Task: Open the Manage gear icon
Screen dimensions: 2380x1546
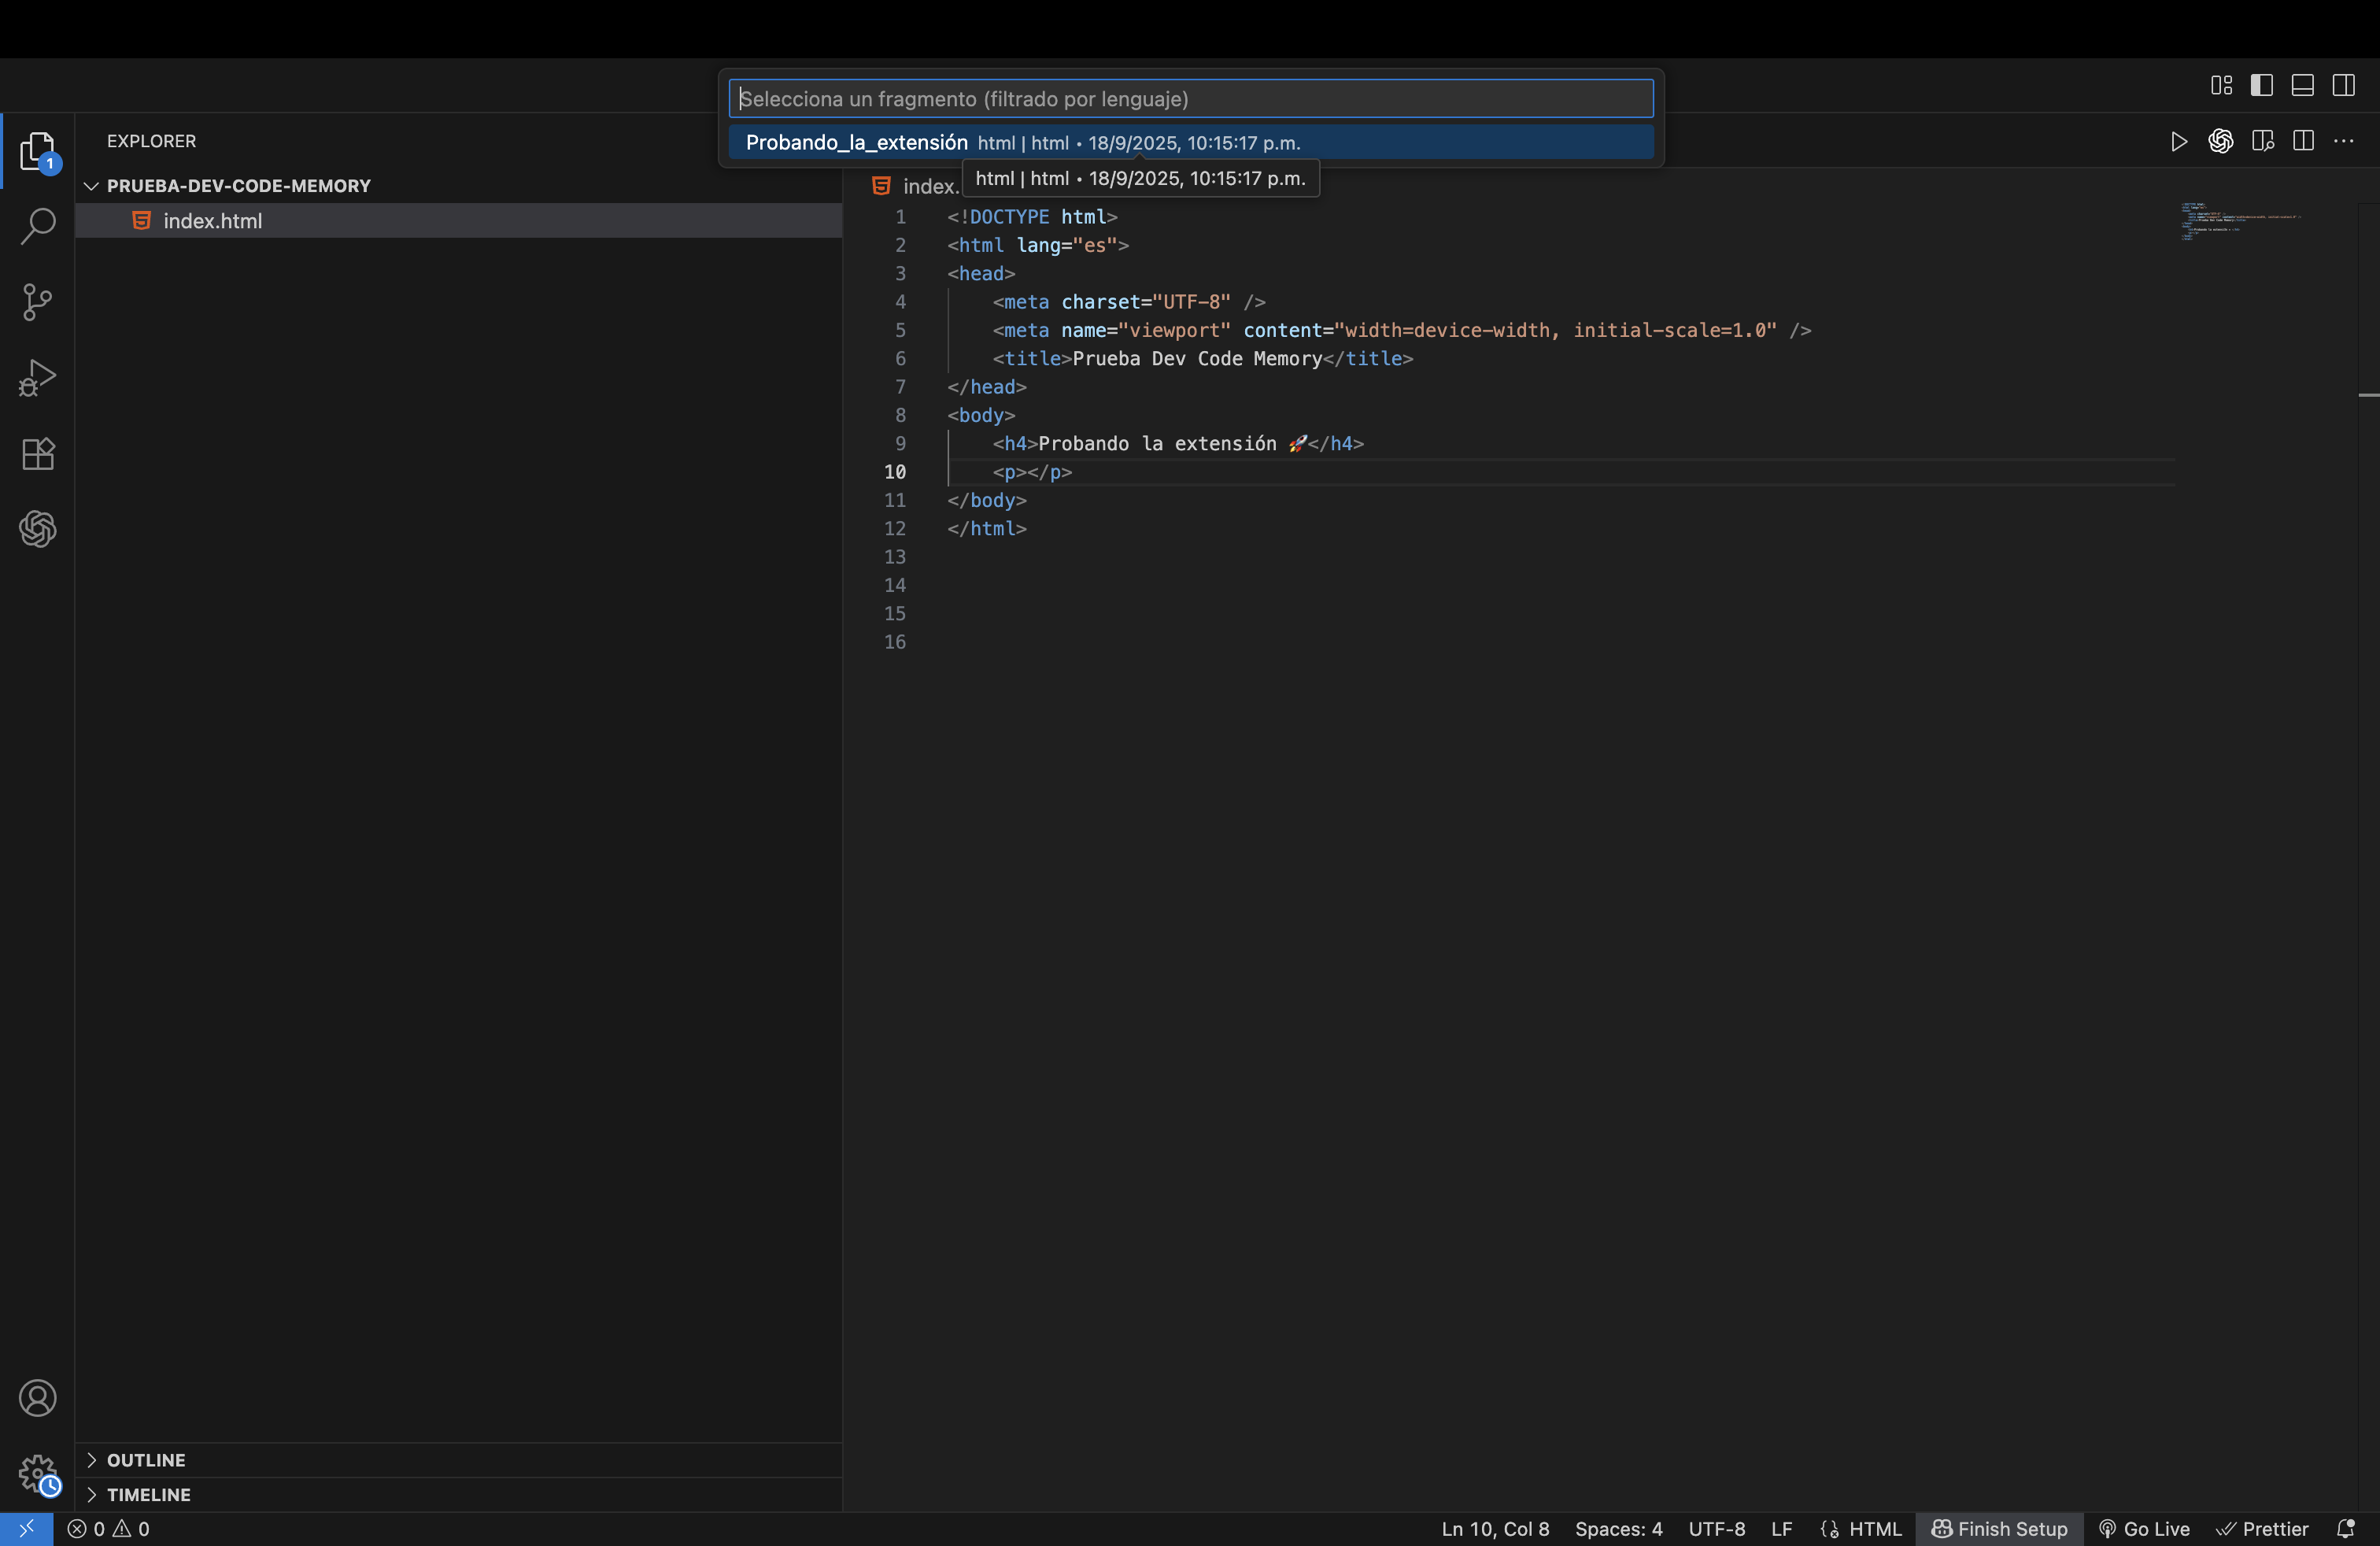Action: (x=38, y=1474)
